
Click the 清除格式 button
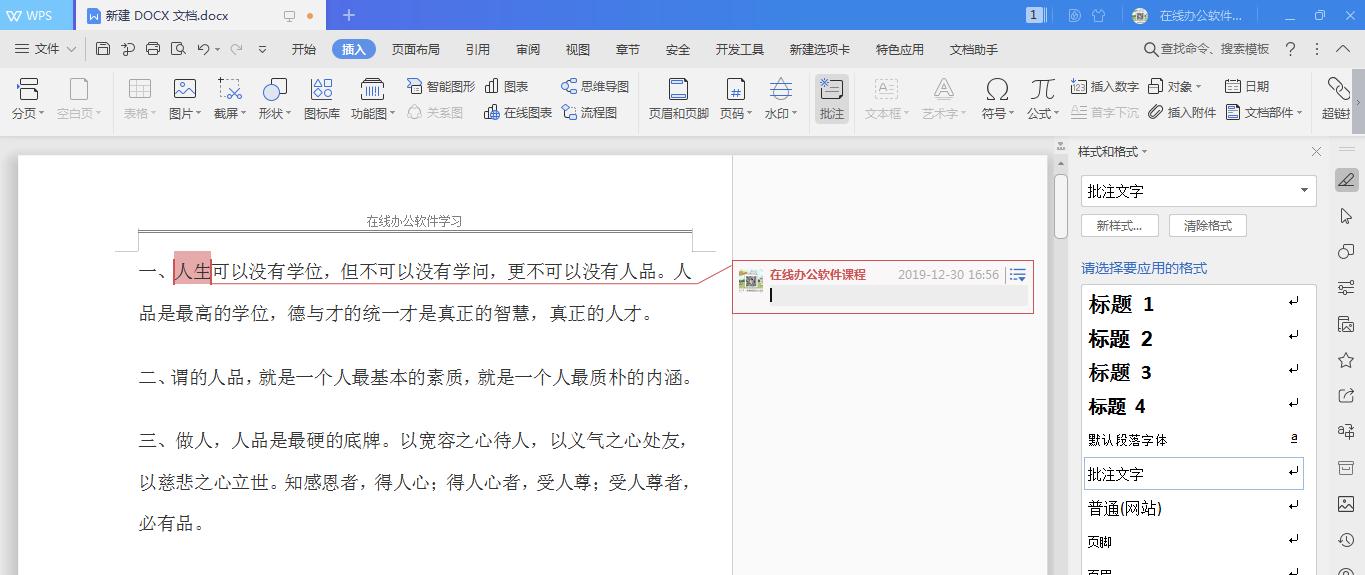click(x=1207, y=225)
